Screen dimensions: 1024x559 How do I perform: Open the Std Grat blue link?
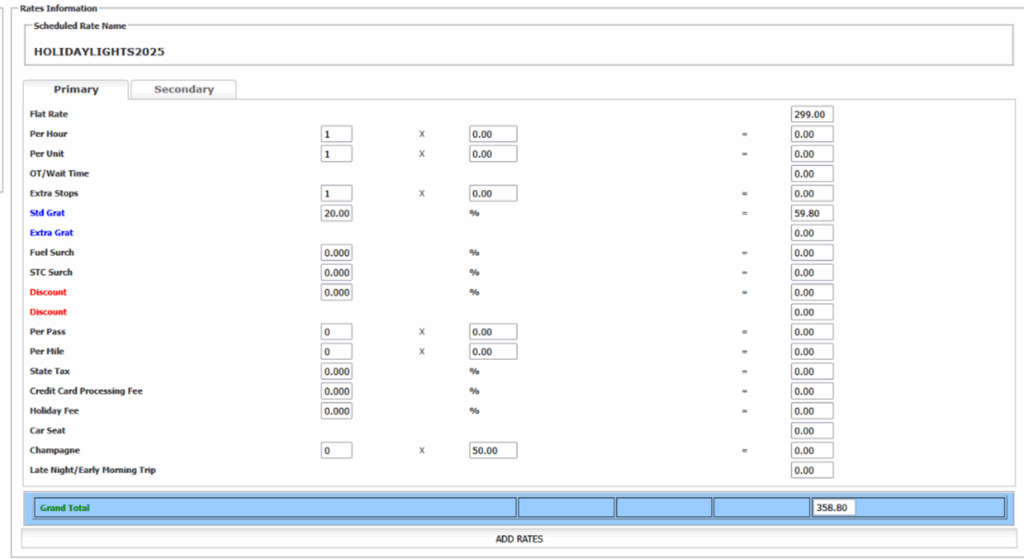[46, 213]
